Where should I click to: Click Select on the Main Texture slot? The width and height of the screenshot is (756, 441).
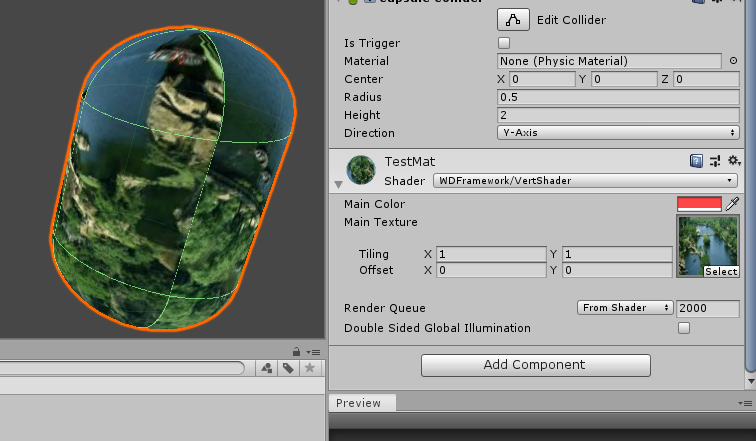click(x=721, y=271)
